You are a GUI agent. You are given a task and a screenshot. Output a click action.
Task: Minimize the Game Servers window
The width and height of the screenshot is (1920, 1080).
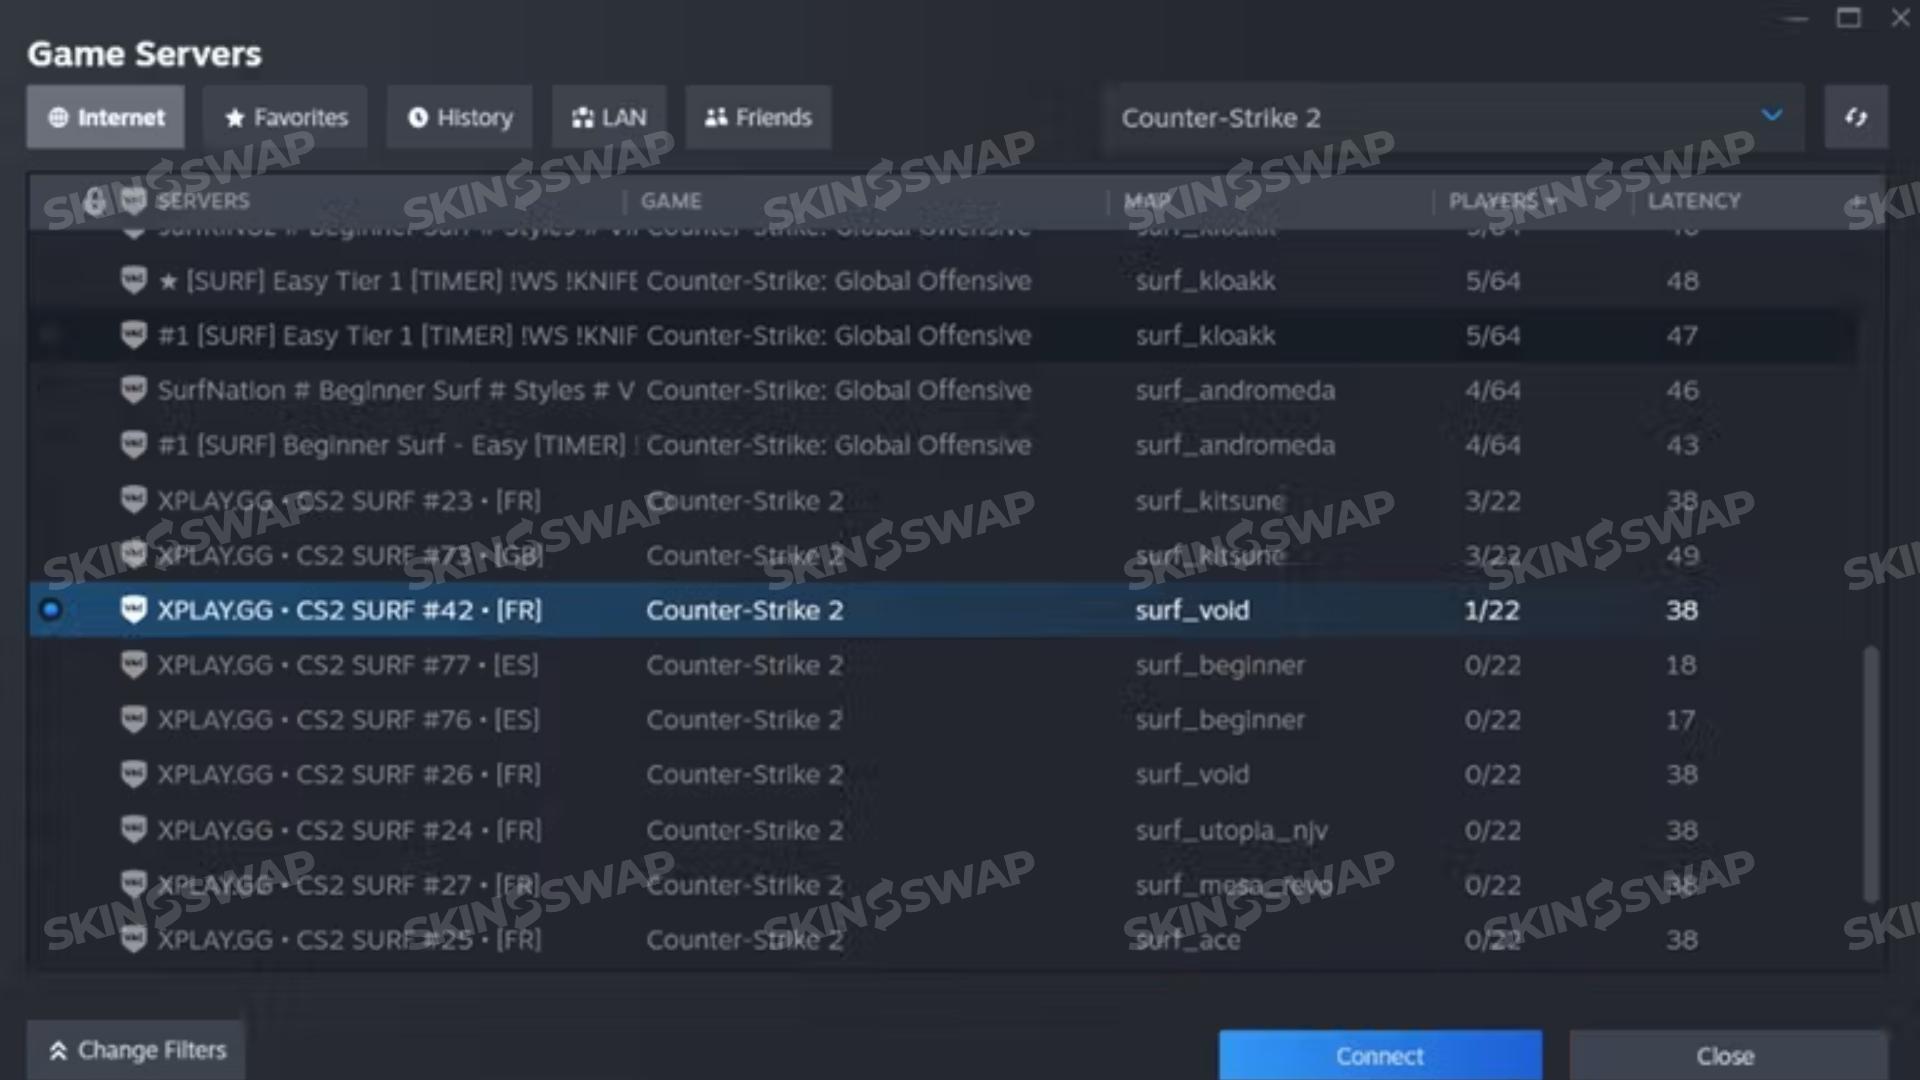tap(1796, 18)
